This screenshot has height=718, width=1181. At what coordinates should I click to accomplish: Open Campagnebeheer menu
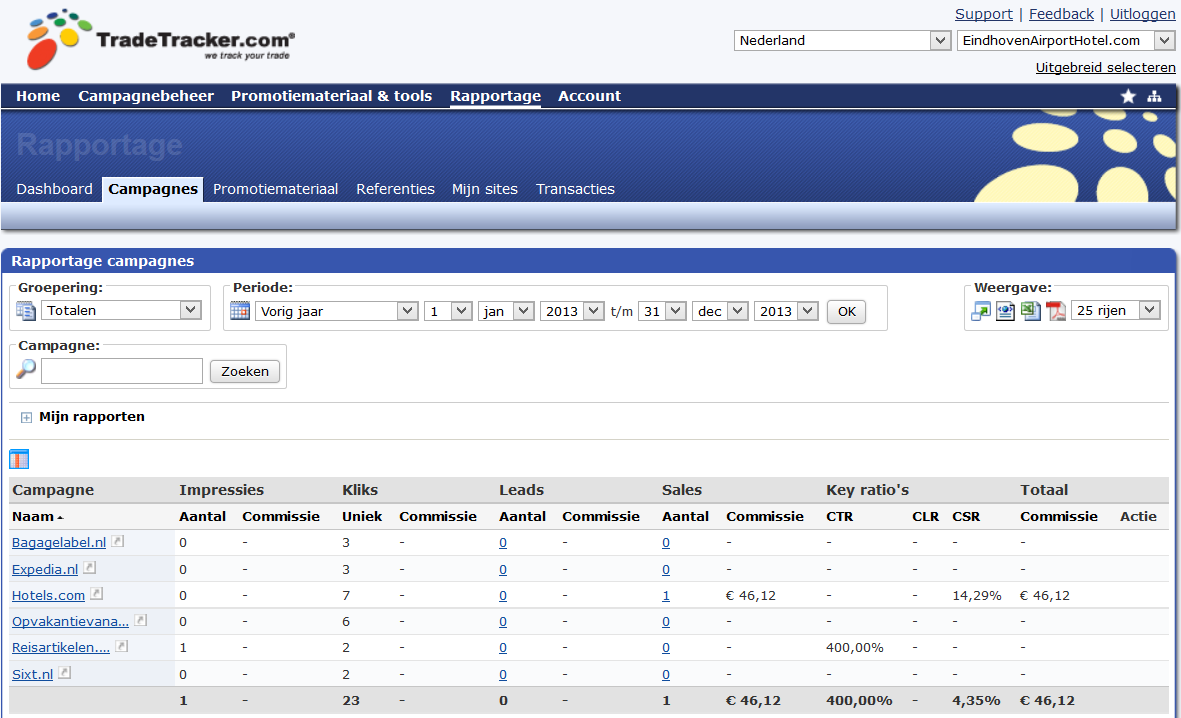(146, 96)
